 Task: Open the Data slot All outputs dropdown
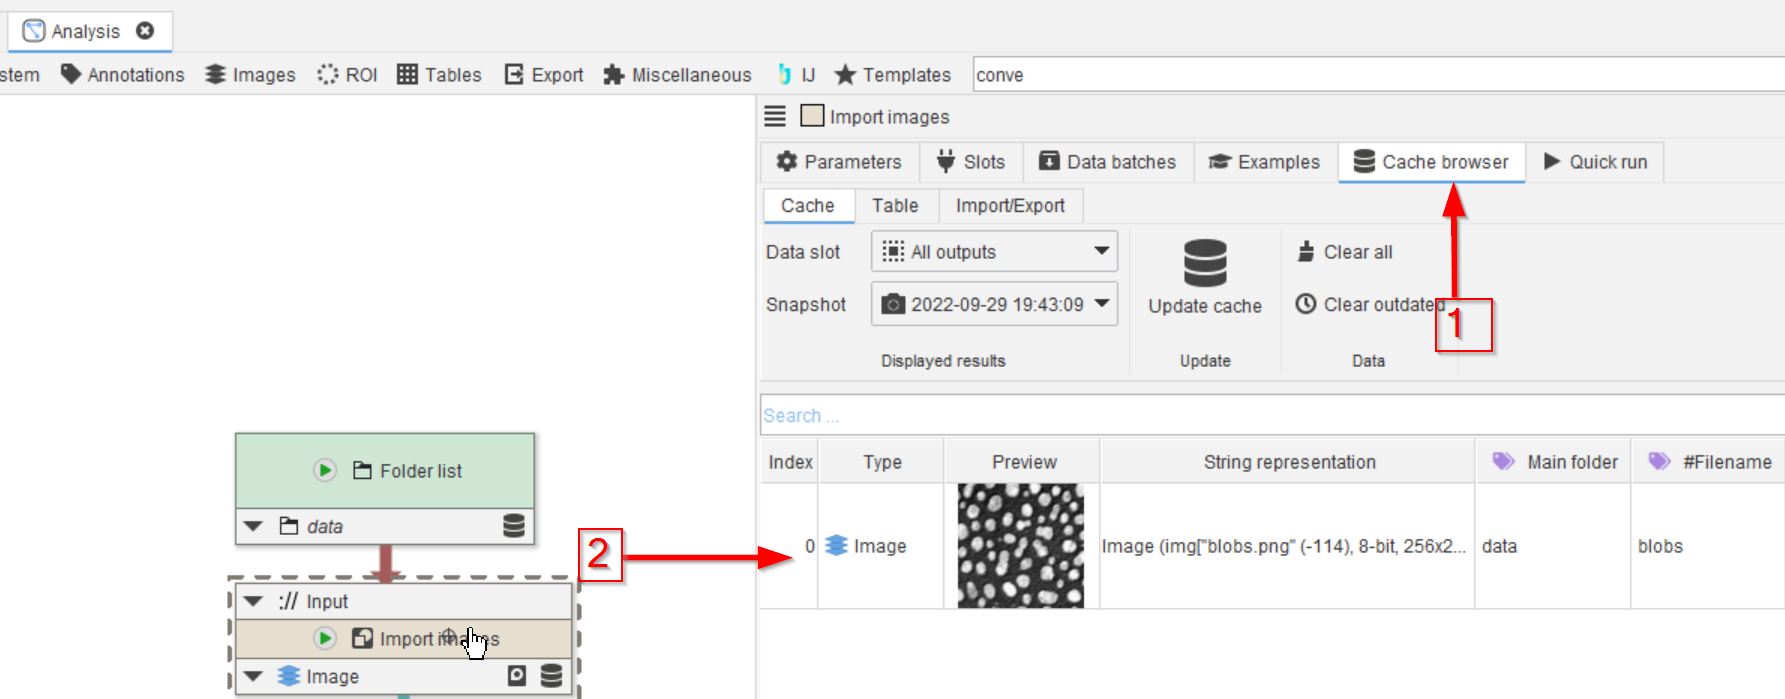(x=993, y=251)
